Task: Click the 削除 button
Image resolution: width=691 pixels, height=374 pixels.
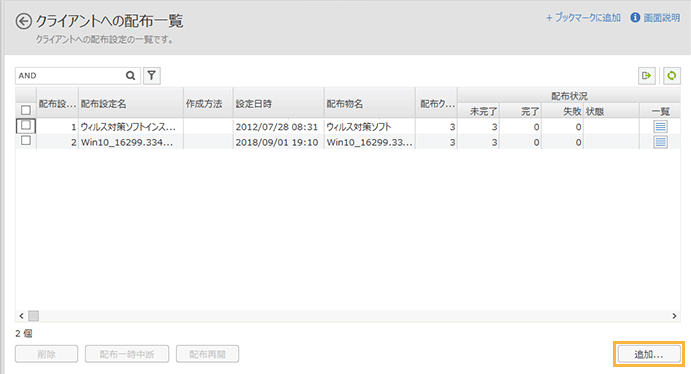Action: pos(46,354)
